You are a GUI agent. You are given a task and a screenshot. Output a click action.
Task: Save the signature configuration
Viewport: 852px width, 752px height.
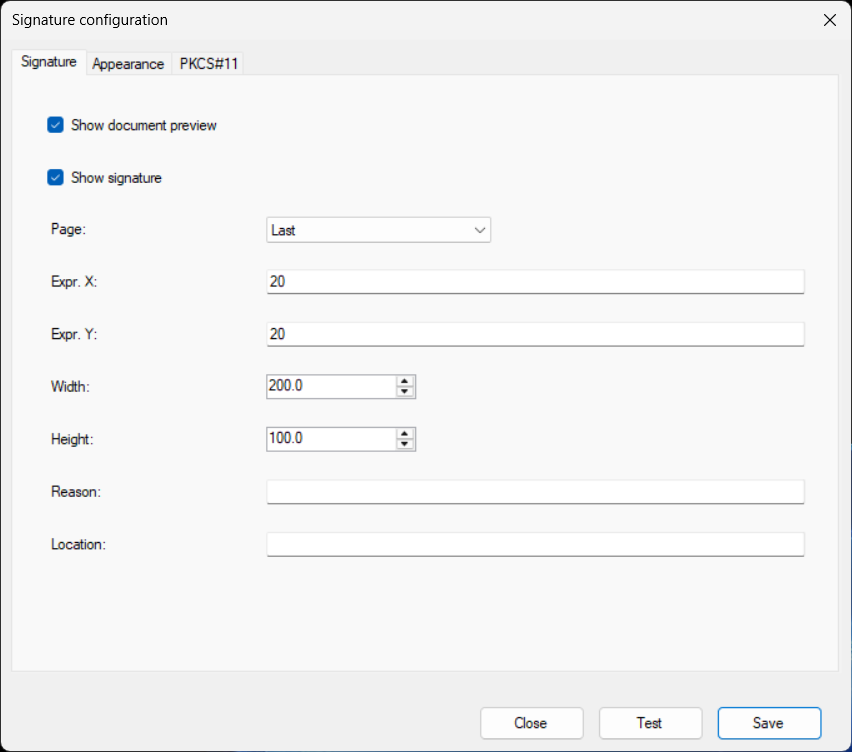pyautogui.click(x=769, y=723)
